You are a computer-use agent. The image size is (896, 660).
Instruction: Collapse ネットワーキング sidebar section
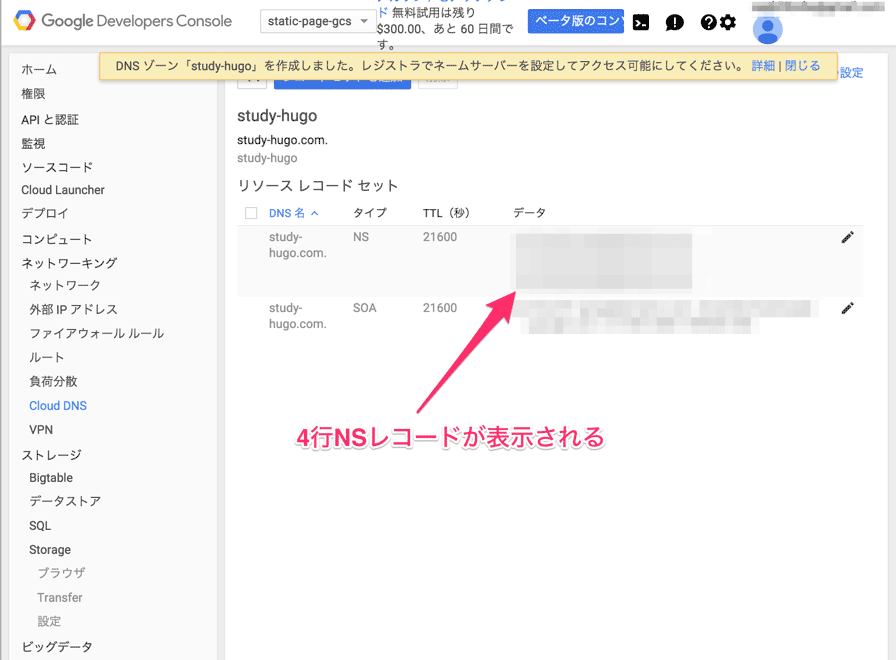tap(69, 263)
